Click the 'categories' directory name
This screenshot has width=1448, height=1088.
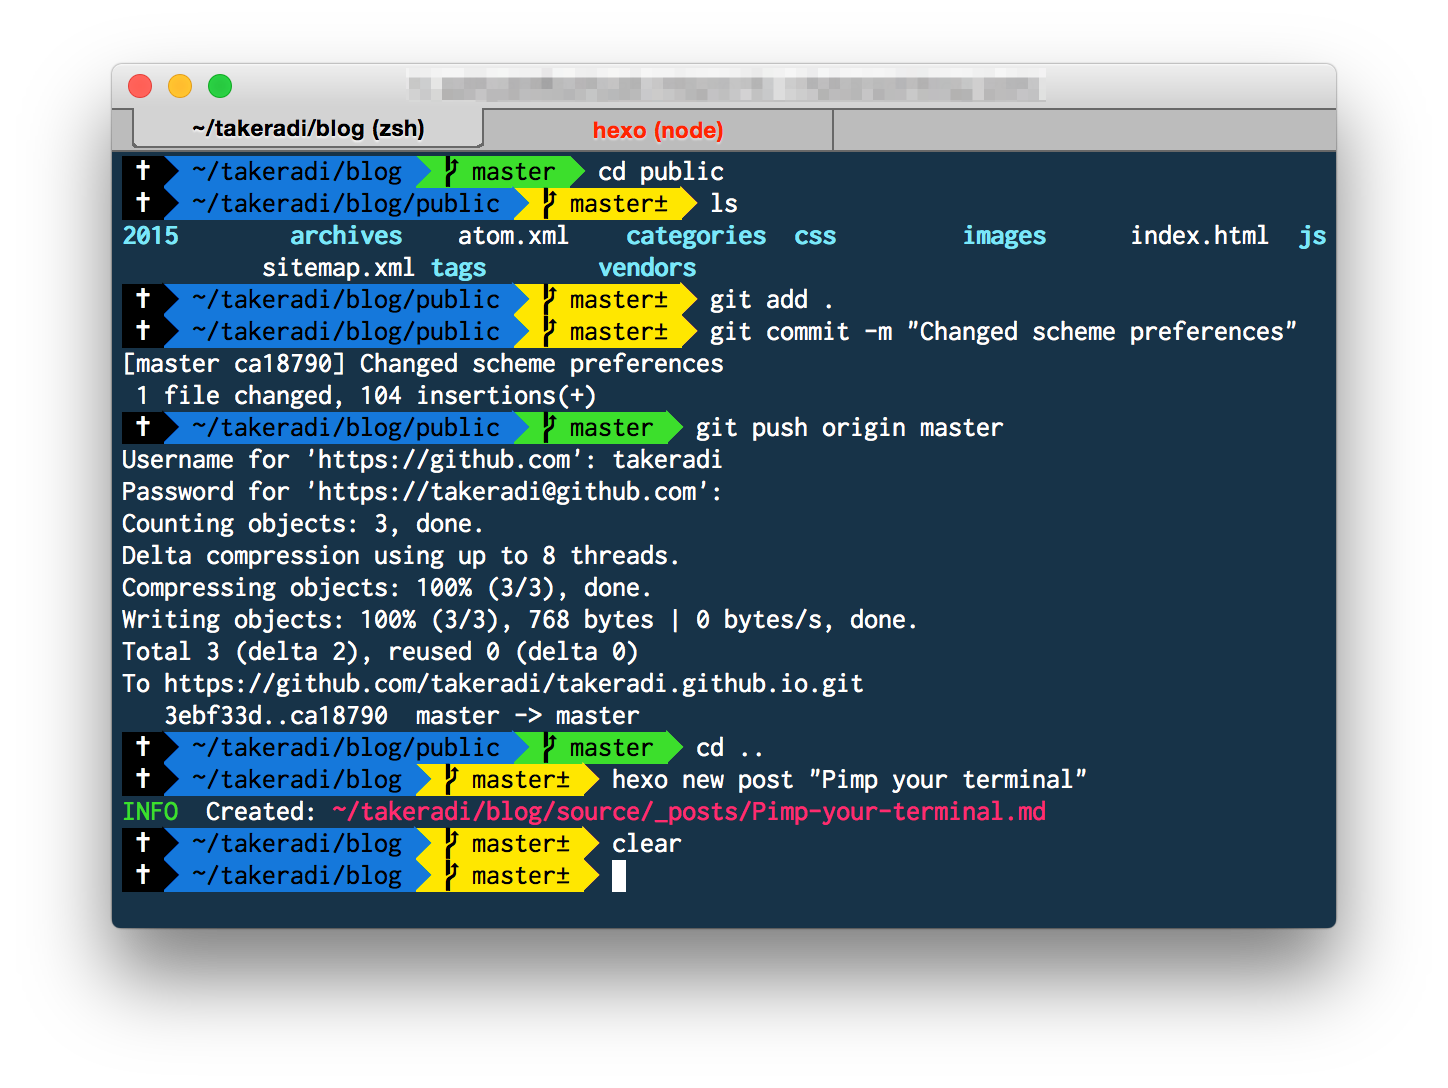[x=696, y=236]
